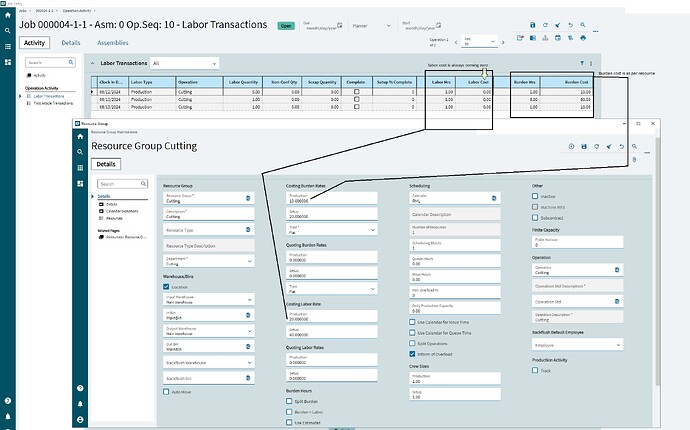This screenshot has height=430, width=690.
Task: Open the dashboard tiles icon in Job Entry sidebar
Action: [7, 62]
